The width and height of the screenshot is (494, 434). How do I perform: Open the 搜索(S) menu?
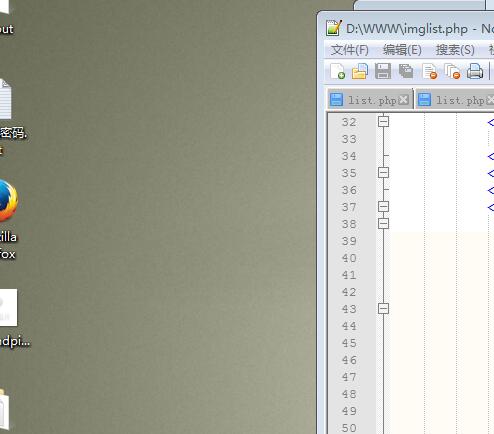click(455, 50)
